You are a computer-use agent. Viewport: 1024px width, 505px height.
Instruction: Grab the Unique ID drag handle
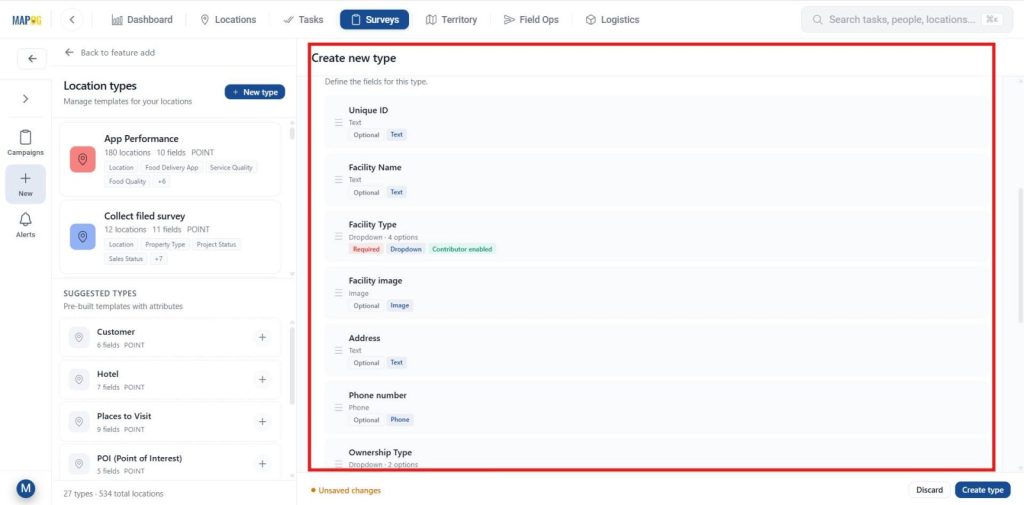pyautogui.click(x=338, y=122)
